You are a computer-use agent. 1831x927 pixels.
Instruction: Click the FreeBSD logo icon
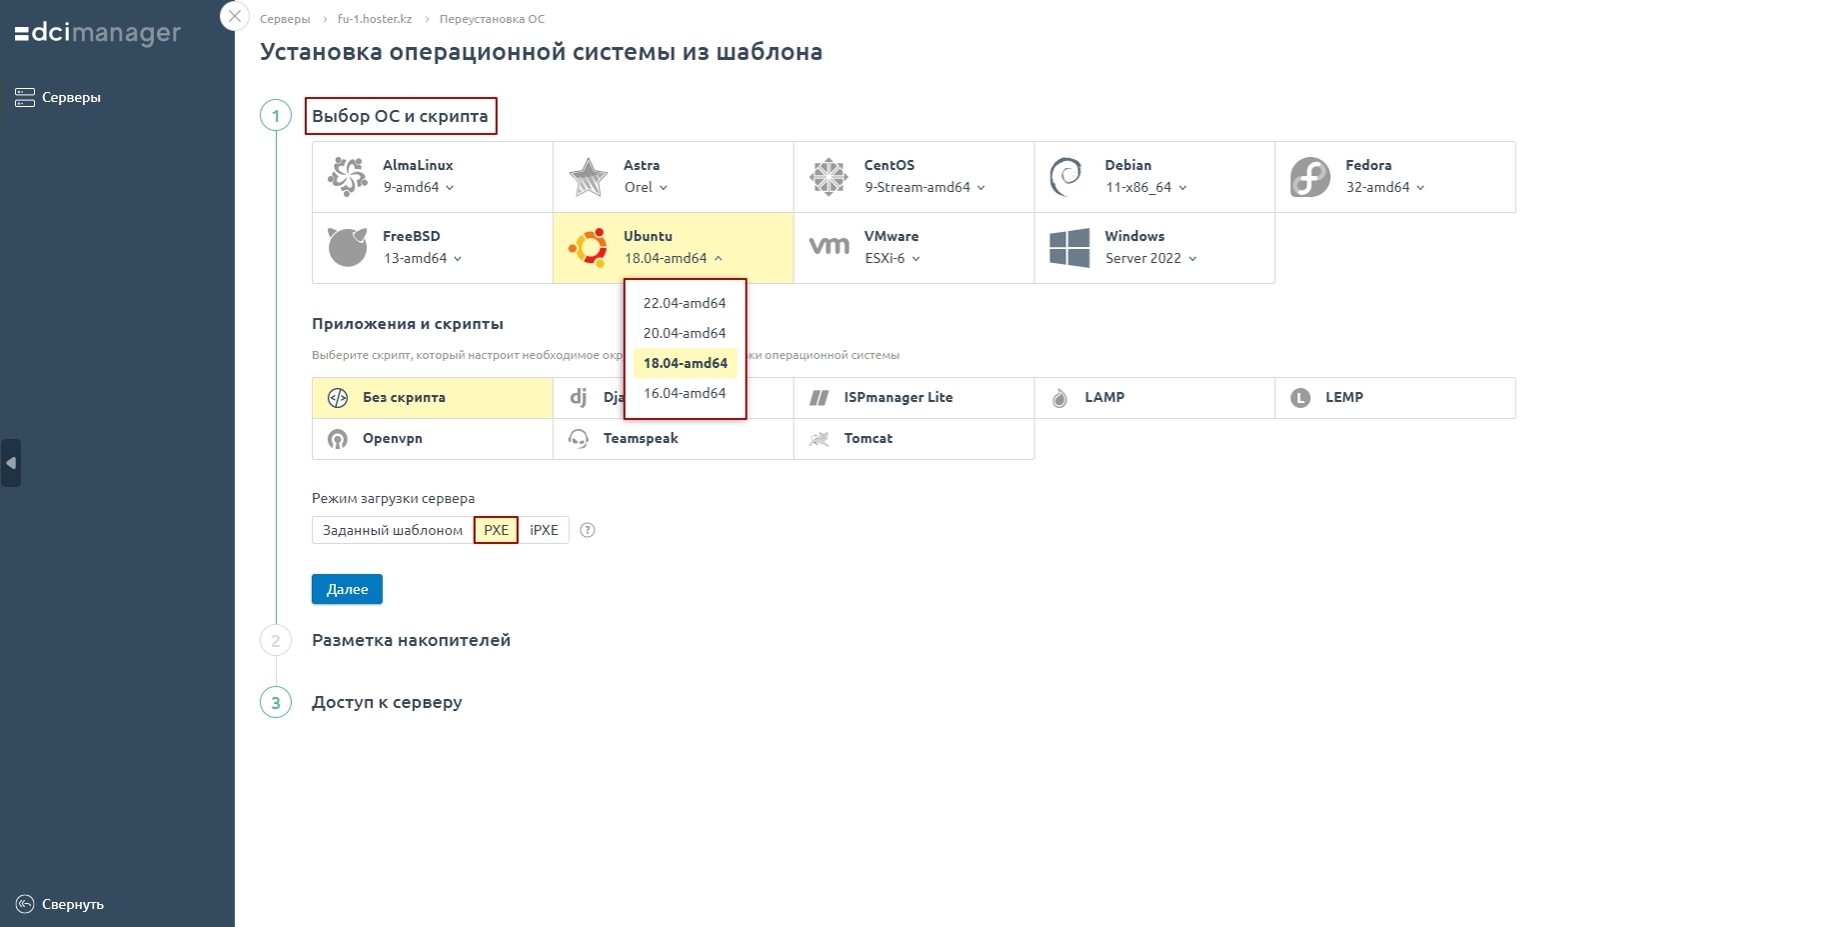(348, 247)
